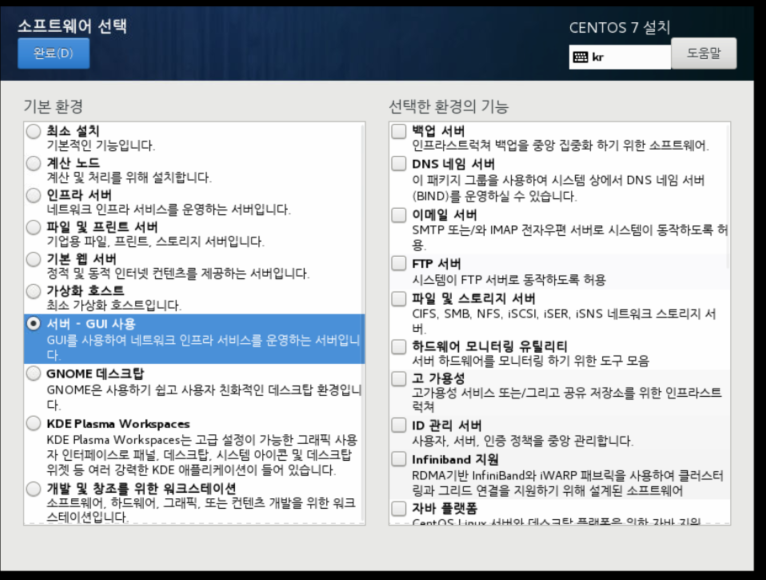
Task: Choose 파일 및 프린트 서버 radio button
Action: pyautogui.click(x=34, y=227)
